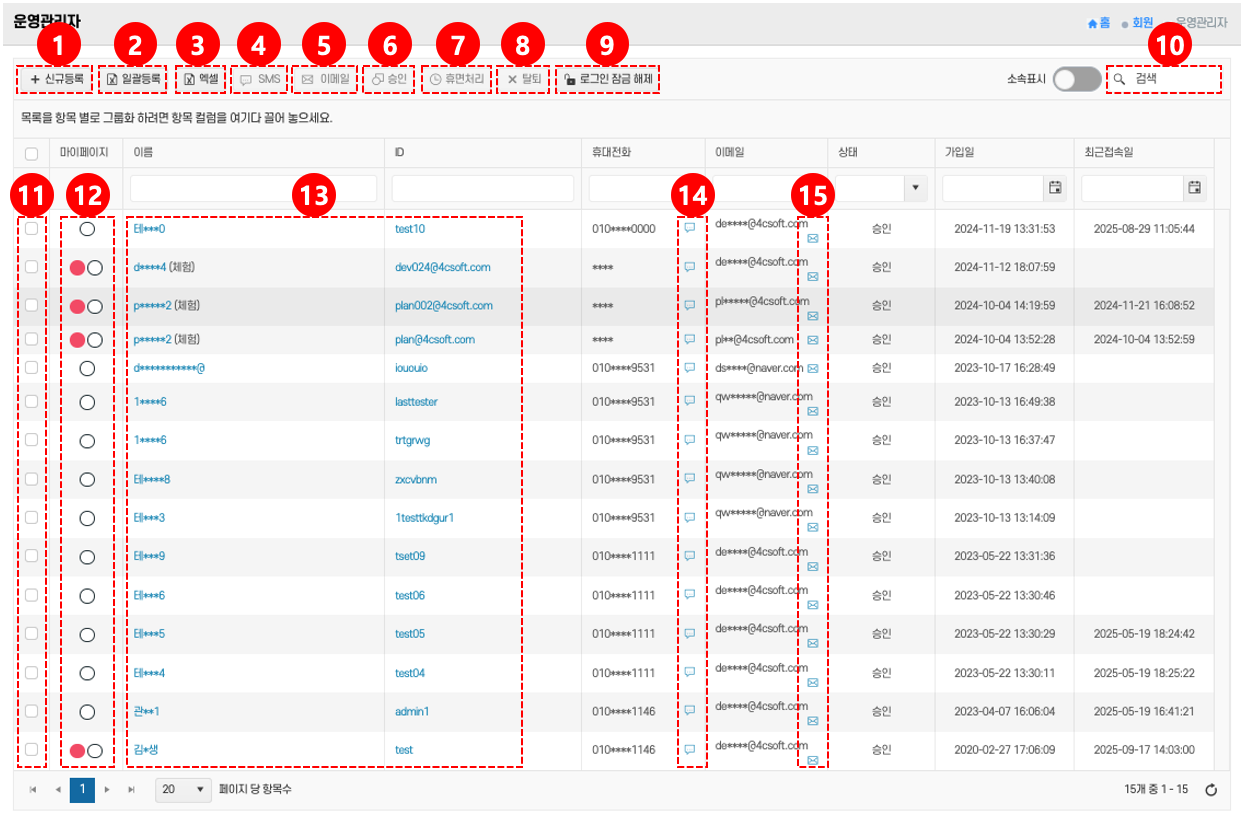Go to 홈 in the breadcrumb

pyautogui.click(x=1099, y=22)
